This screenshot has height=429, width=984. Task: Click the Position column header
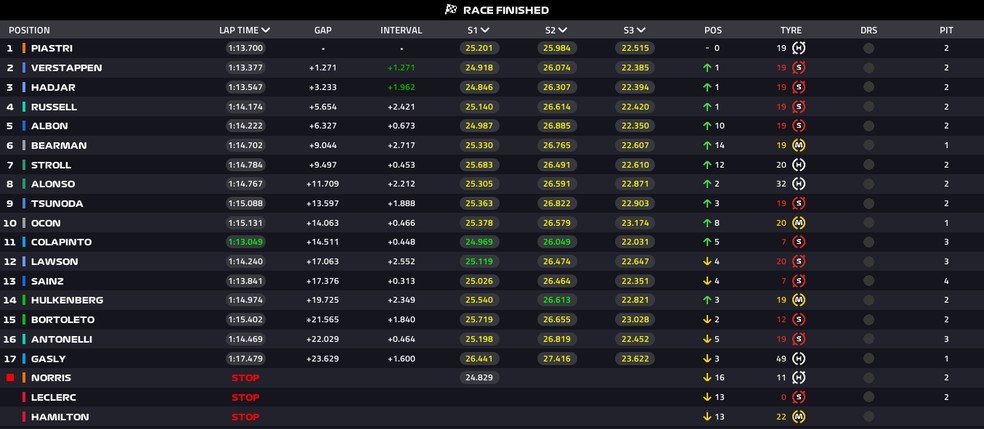tap(29, 30)
